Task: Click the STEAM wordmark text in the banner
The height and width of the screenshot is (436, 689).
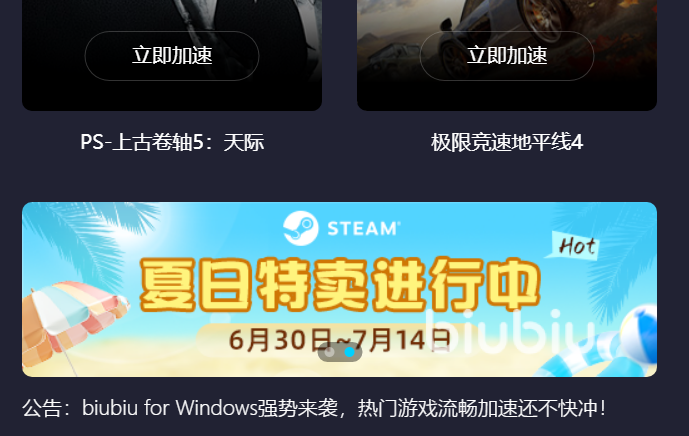Action: pyautogui.click(x=364, y=229)
